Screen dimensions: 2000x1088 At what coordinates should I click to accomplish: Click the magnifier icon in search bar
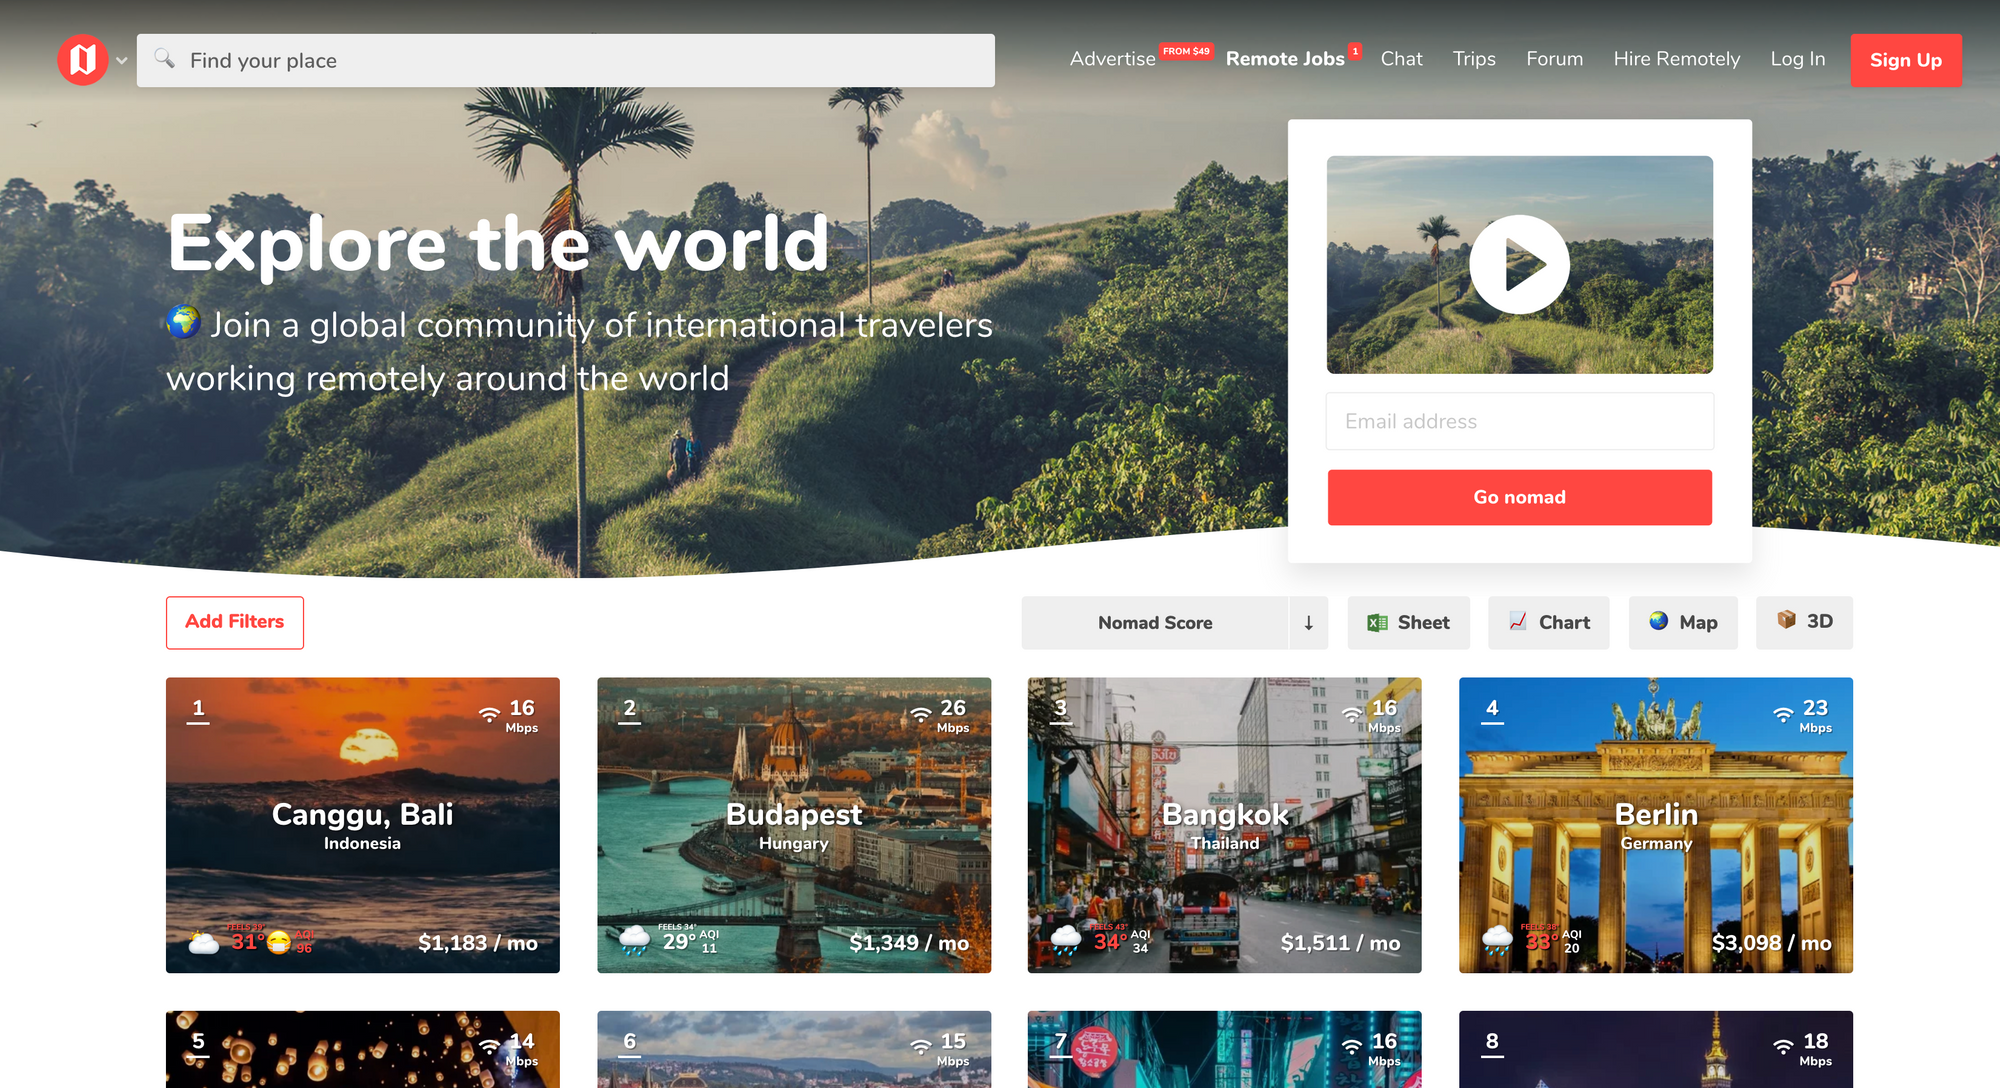[x=165, y=59]
